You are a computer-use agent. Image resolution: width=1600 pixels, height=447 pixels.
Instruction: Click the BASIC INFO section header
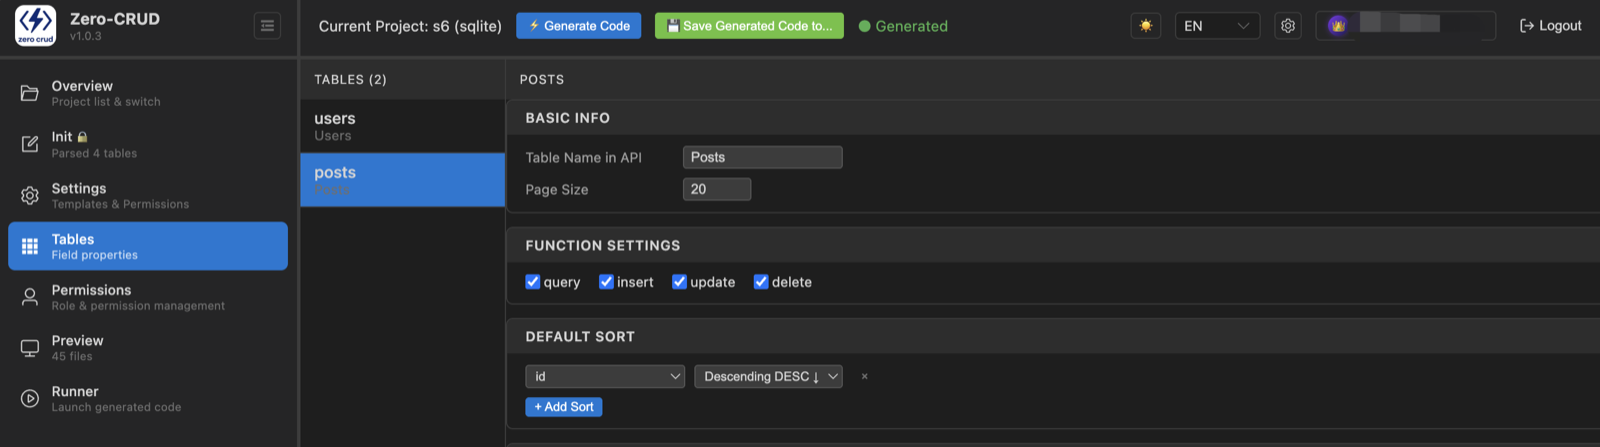(567, 118)
